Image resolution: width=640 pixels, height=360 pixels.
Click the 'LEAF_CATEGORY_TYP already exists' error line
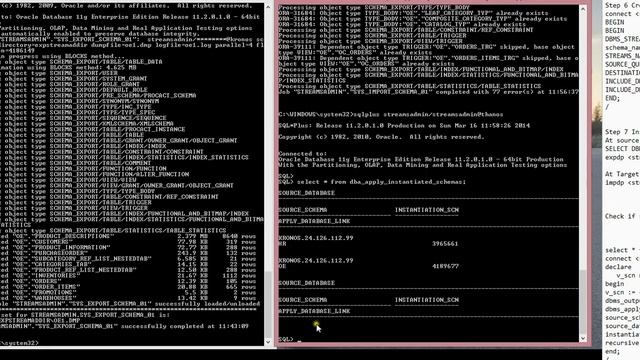point(413,13)
